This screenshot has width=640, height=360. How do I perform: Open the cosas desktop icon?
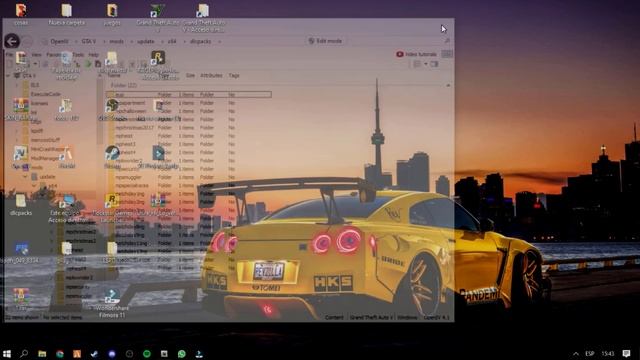(21, 14)
